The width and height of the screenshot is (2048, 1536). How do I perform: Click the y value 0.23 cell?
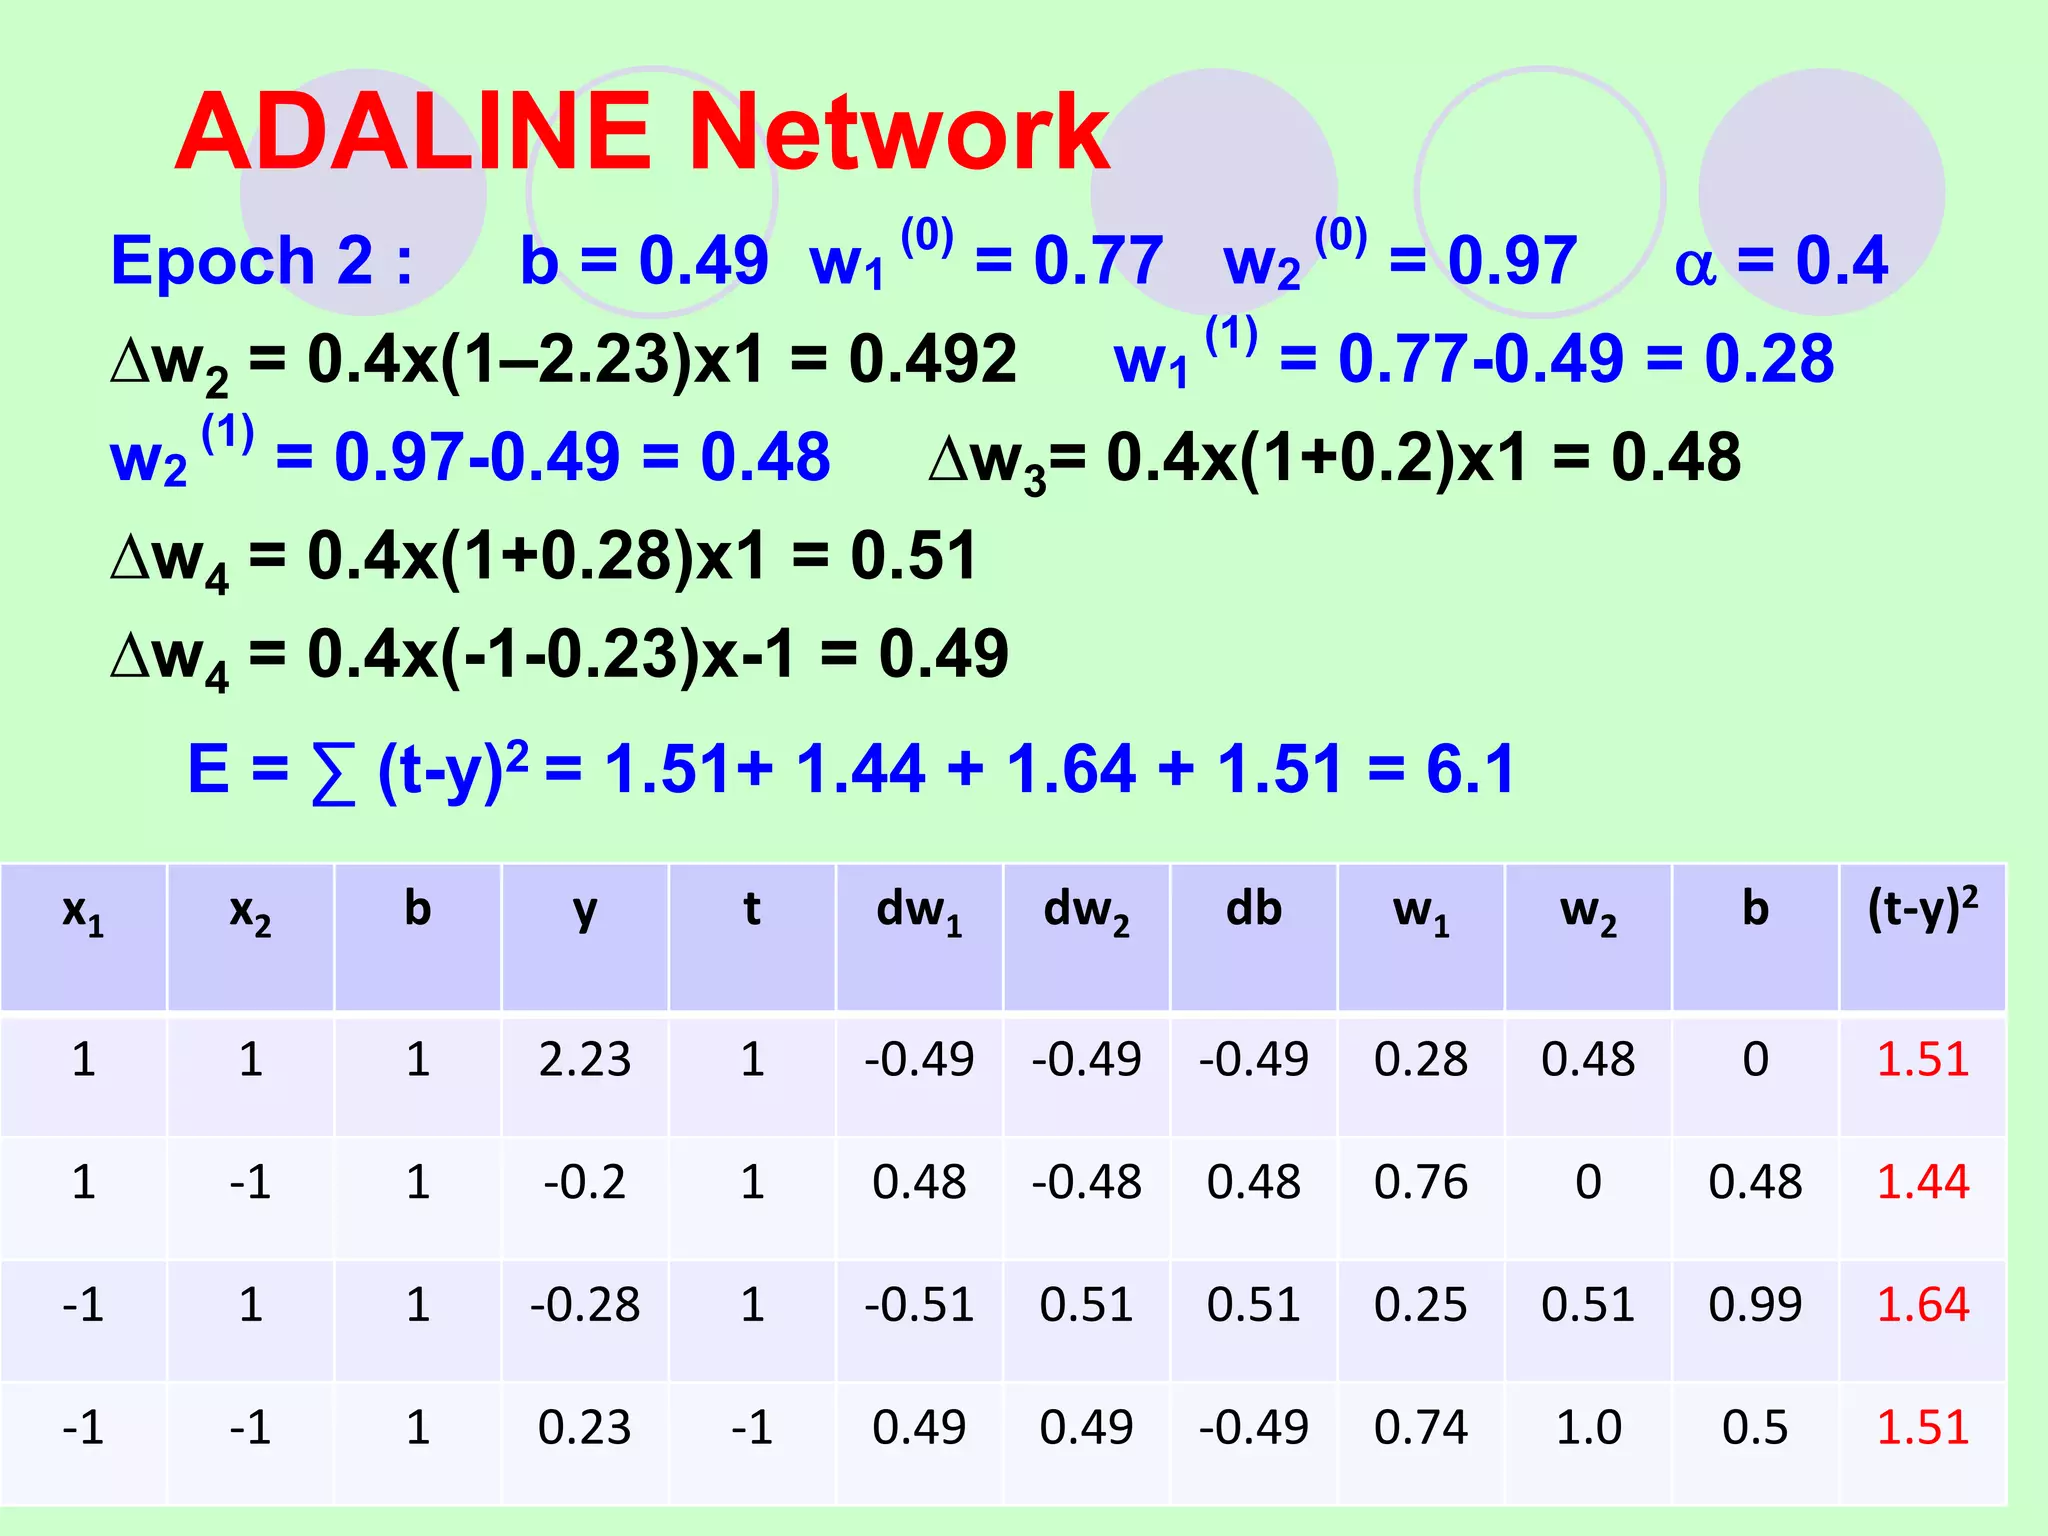585,1427
